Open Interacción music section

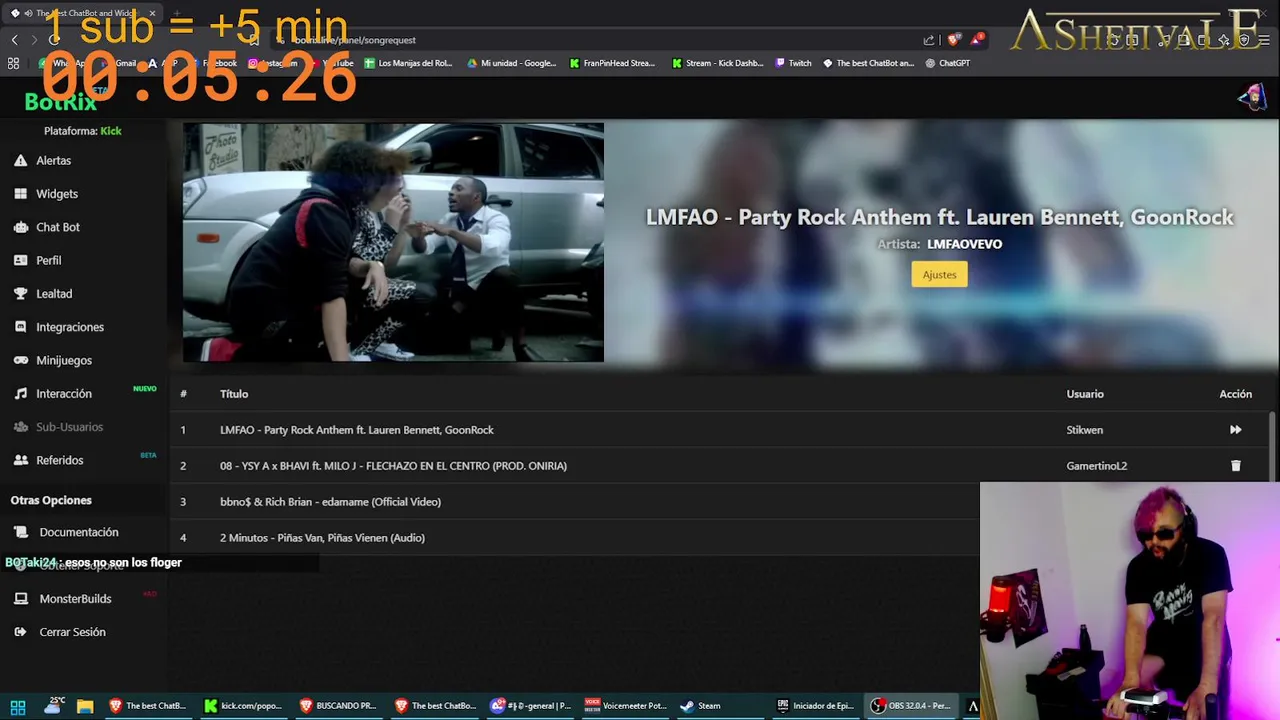[53, 394]
